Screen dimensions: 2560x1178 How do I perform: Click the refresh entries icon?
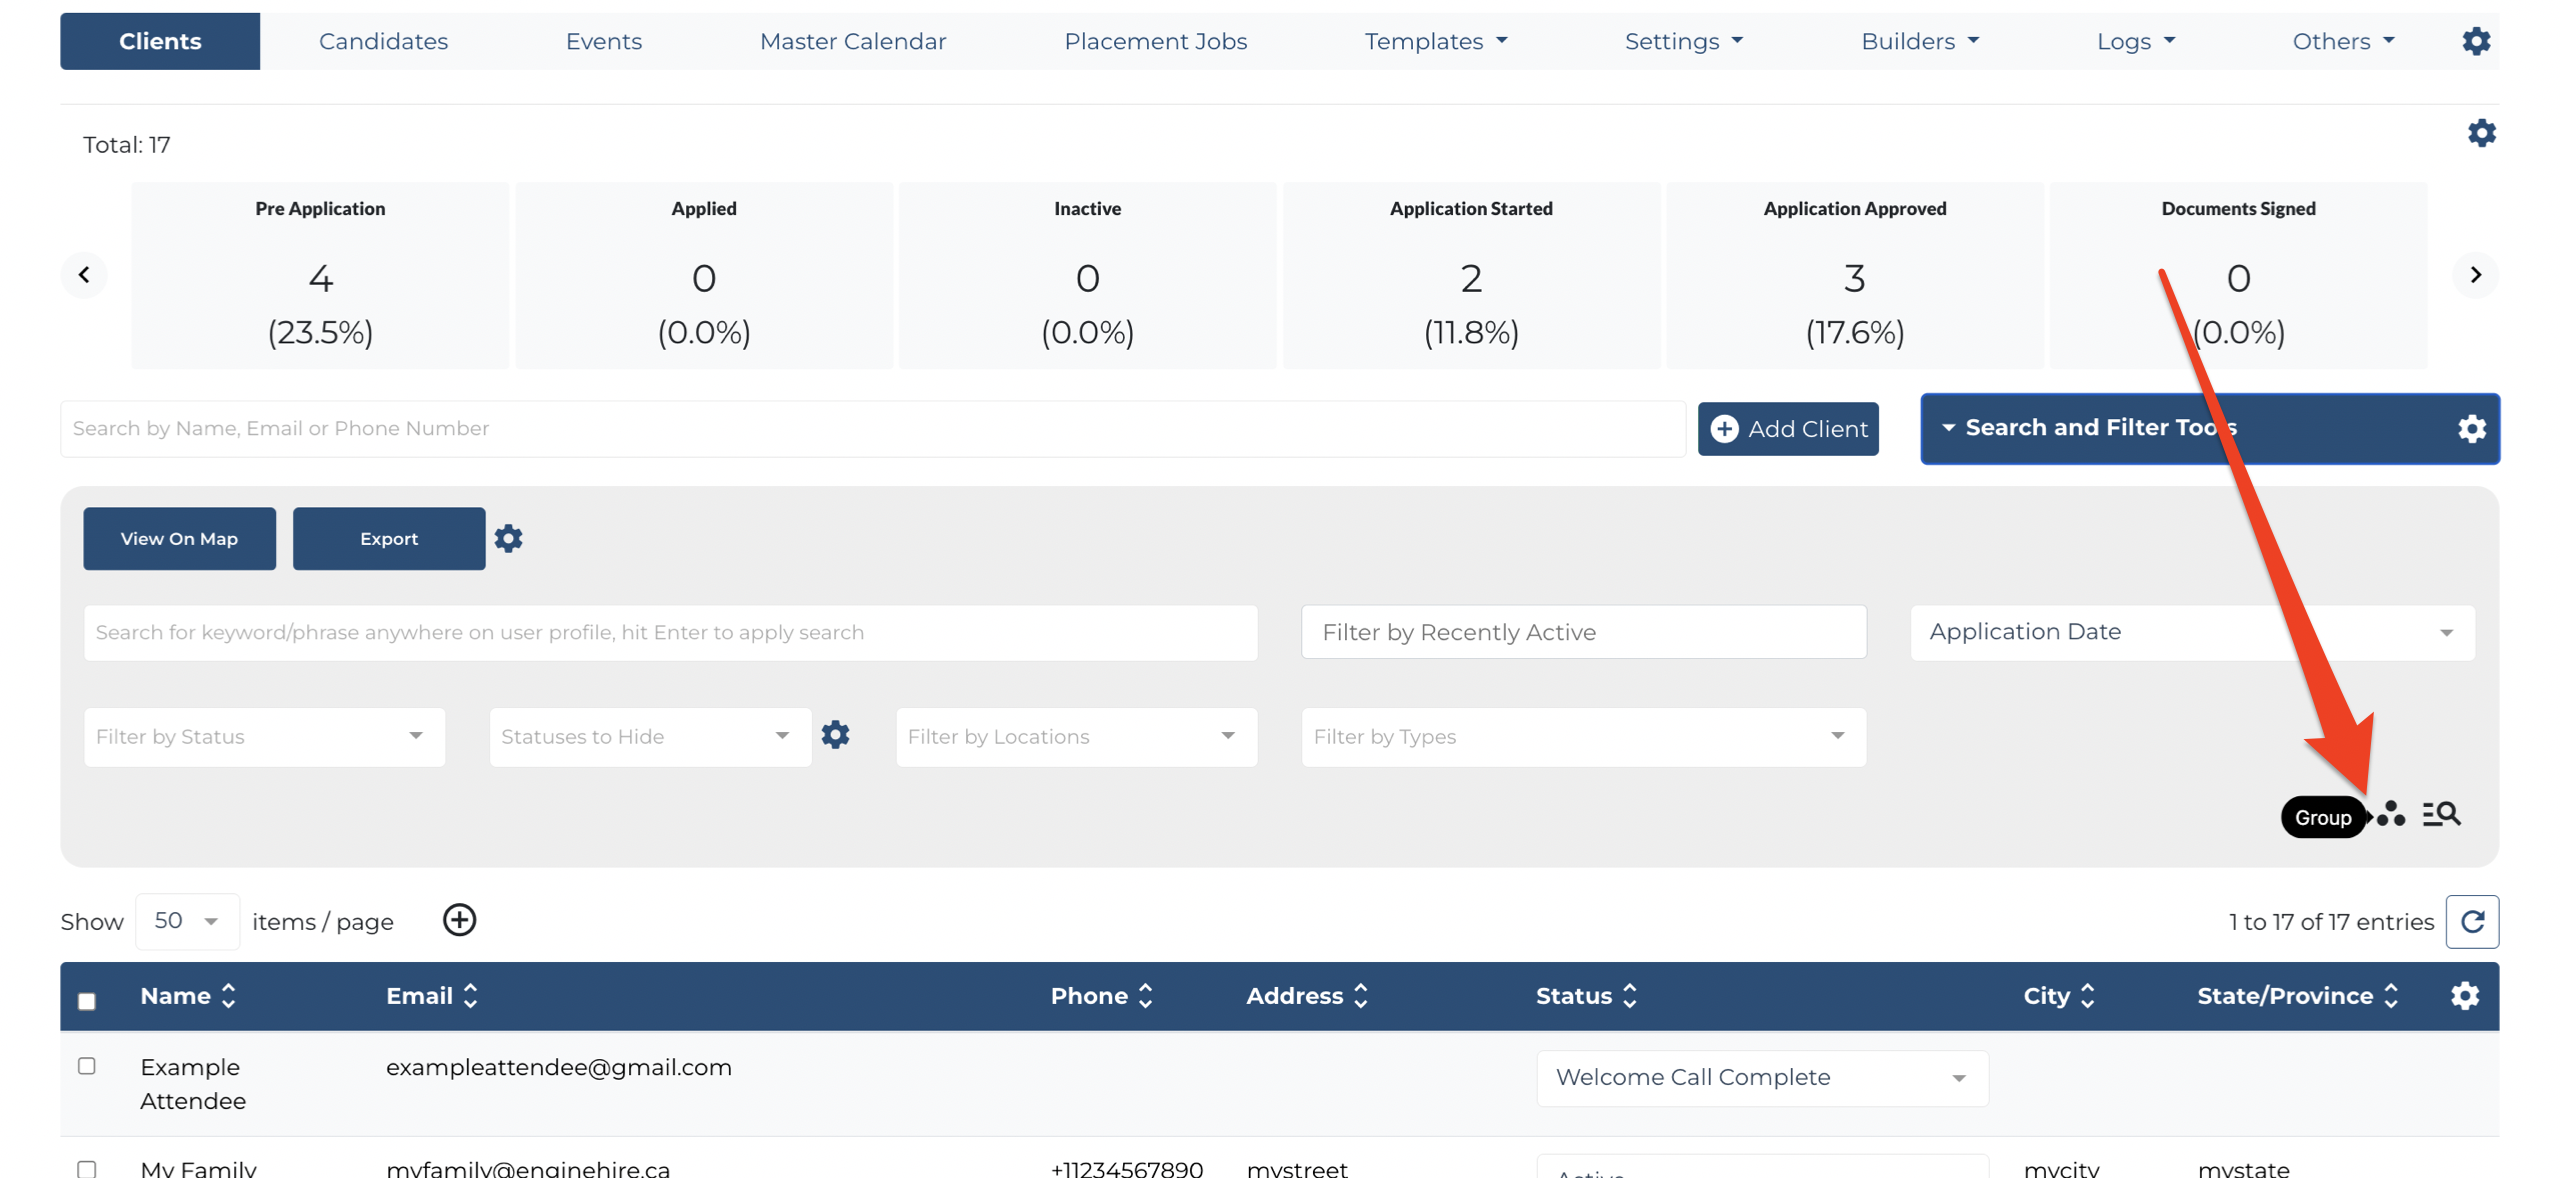[x=2472, y=921]
